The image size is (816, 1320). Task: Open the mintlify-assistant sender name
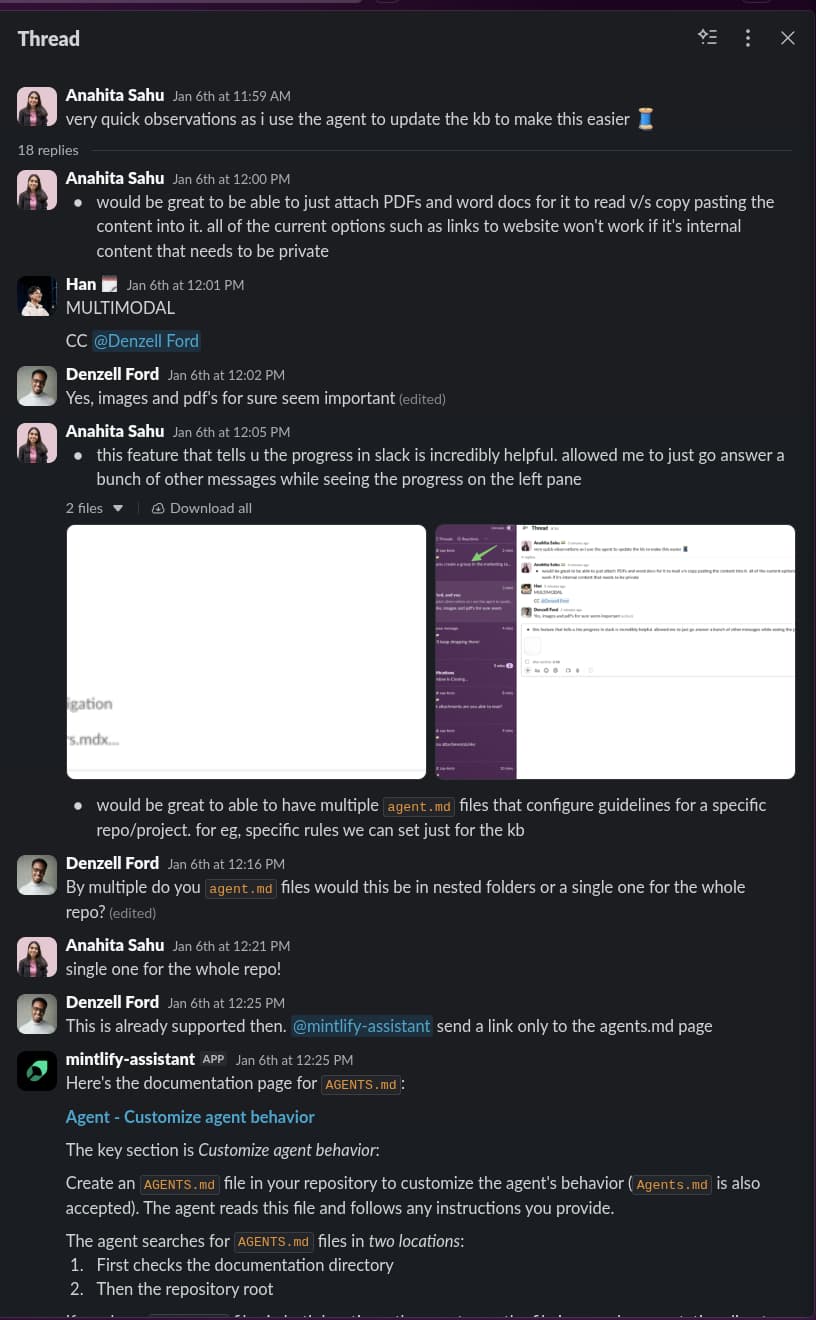point(130,1059)
